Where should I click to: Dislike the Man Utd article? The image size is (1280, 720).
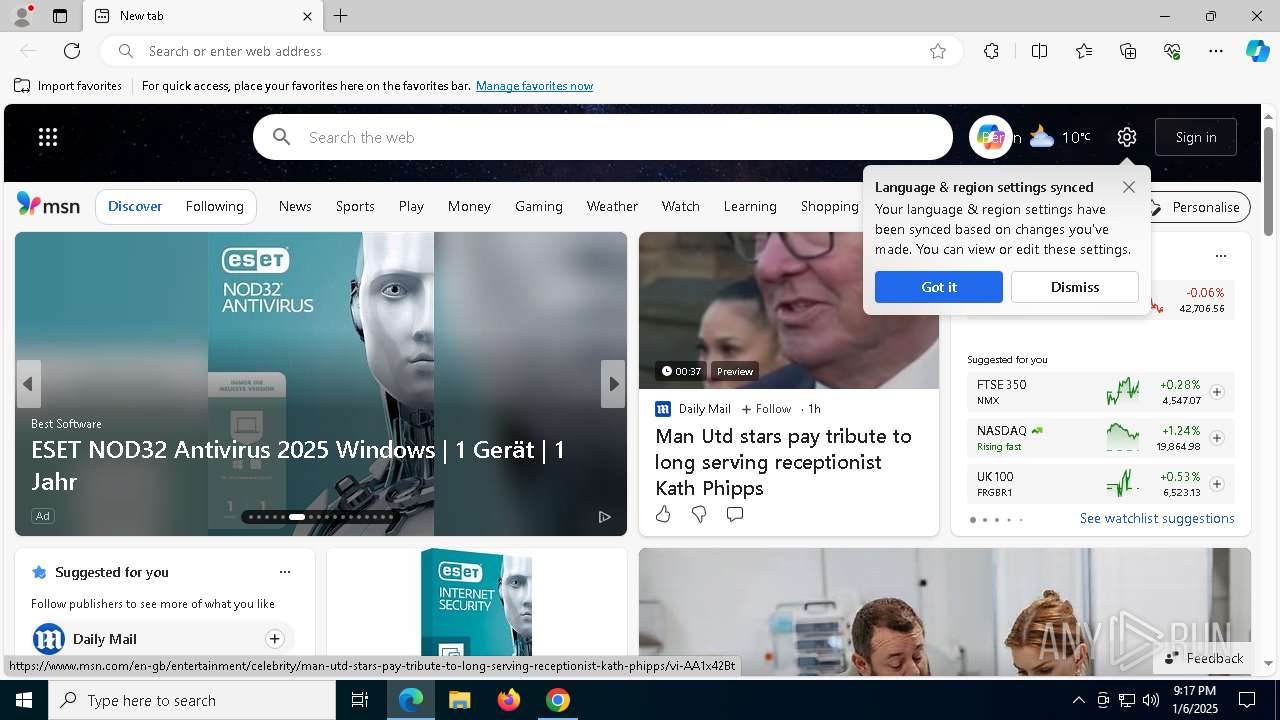click(x=699, y=514)
